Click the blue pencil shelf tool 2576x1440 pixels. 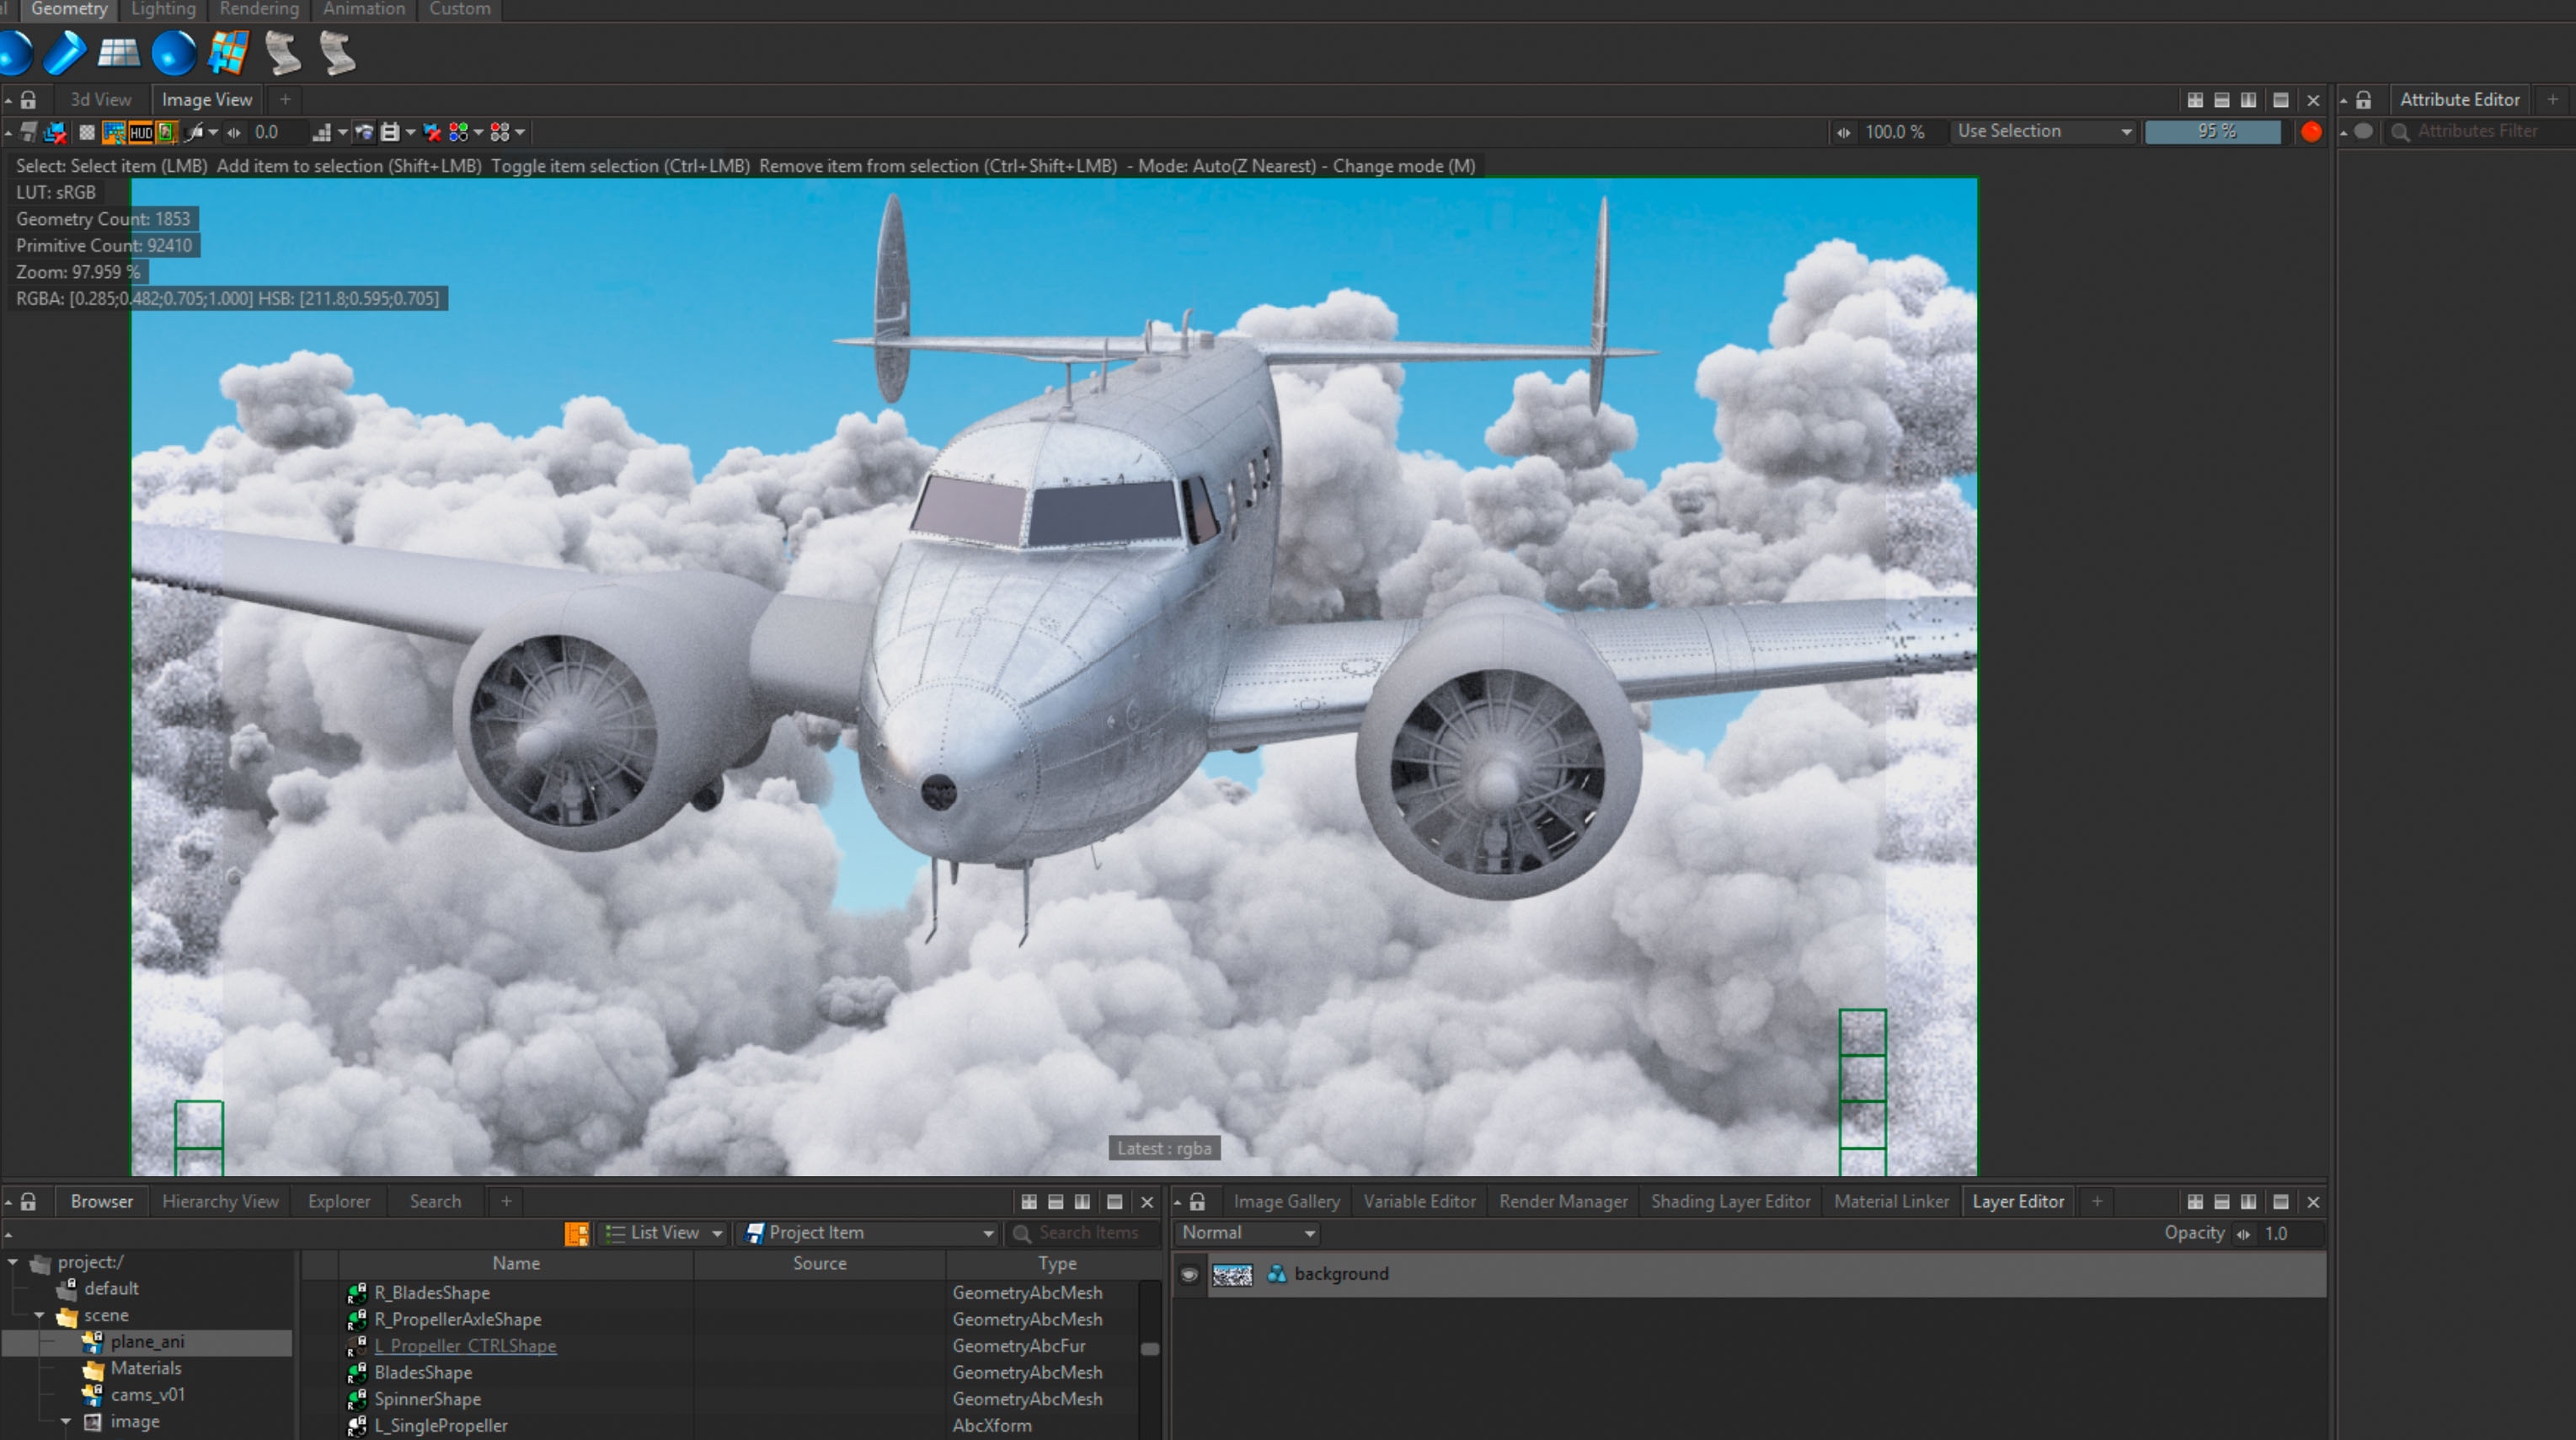click(65, 53)
